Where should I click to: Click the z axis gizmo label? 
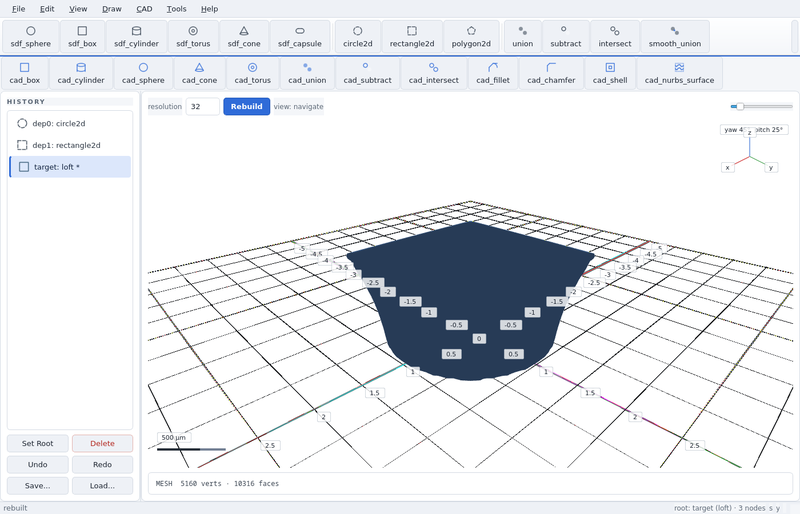point(749,133)
